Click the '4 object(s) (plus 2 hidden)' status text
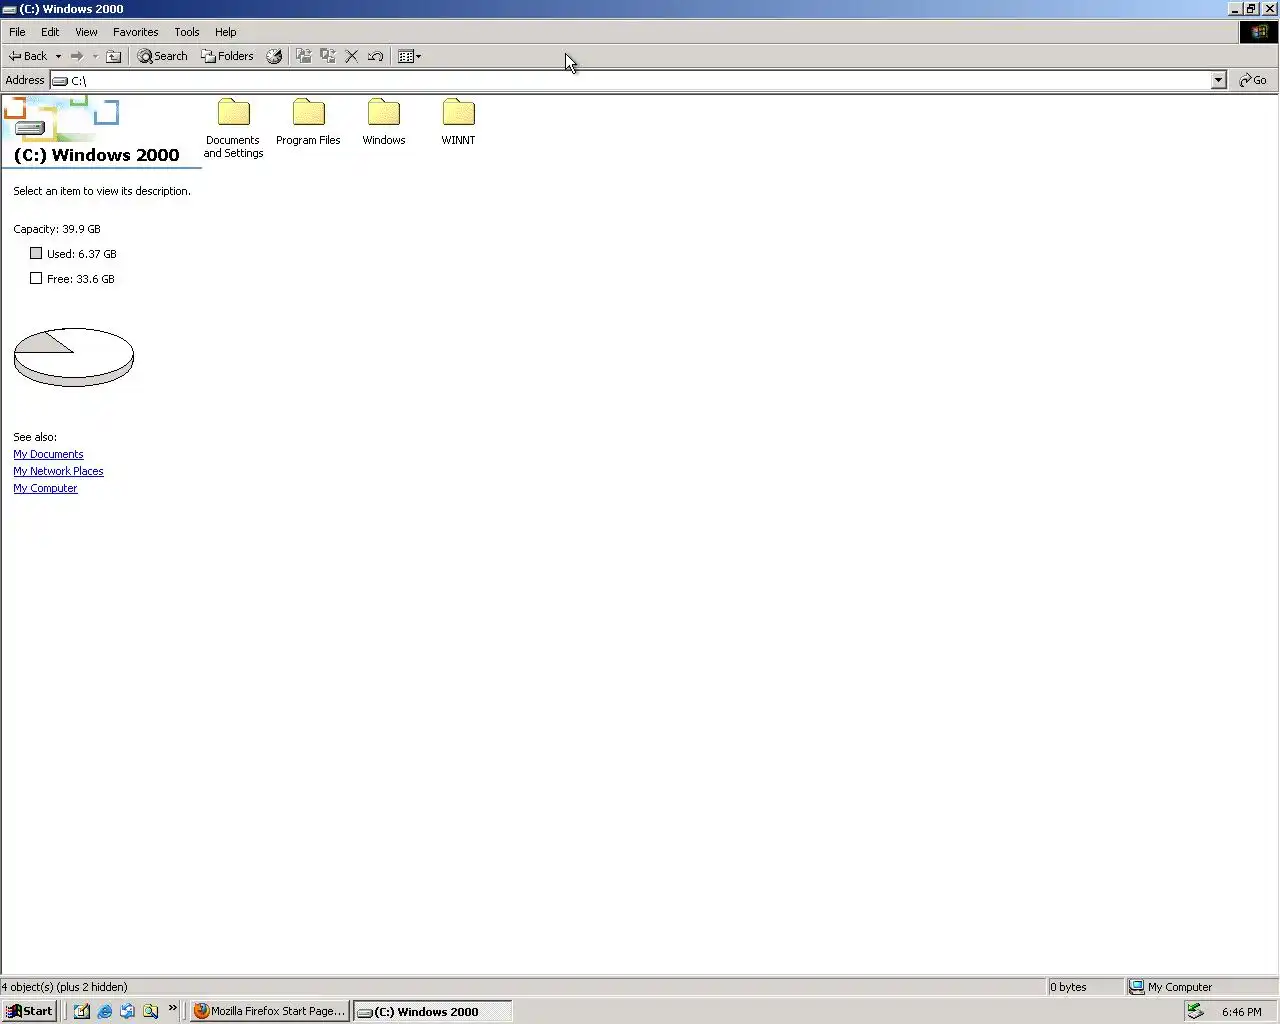 point(64,987)
